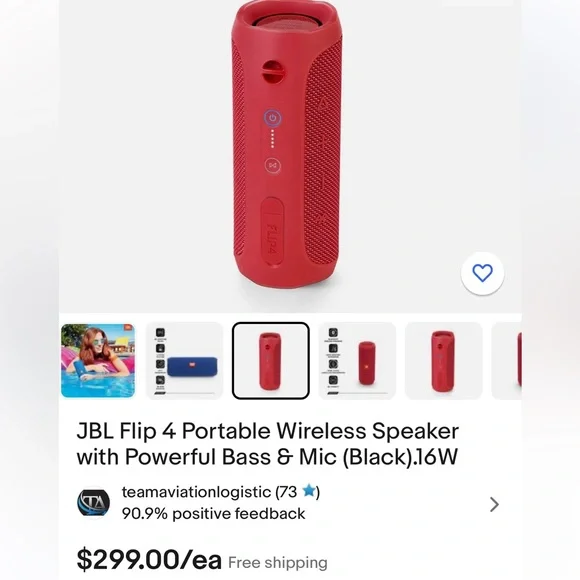Screen dimensions: 580x580
Task: Tap the heart watchlist icon
Action: click(x=482, y=273)
